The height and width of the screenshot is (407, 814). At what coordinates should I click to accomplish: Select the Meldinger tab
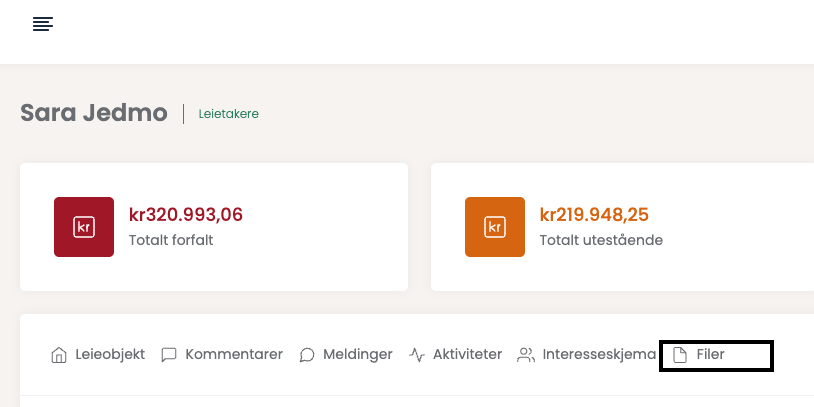pos(357,354)
